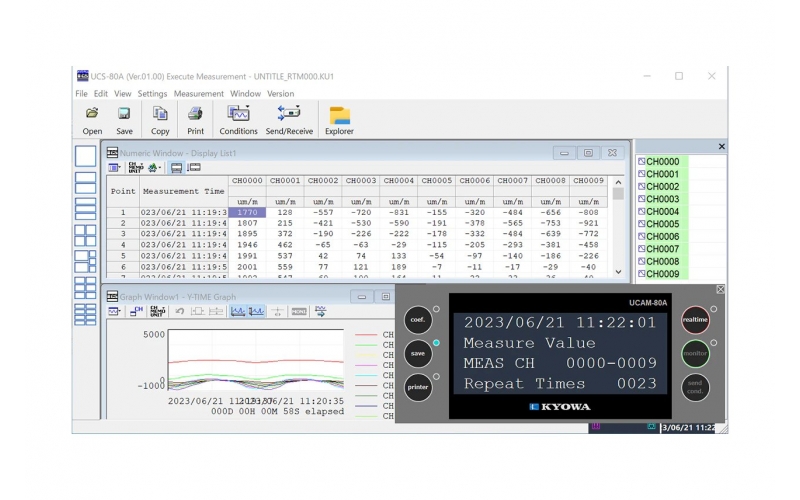Viewport: 800px width, 500px height.
Task: Click the numeric table scrollbar up arrow
Action: tap(618, 182)
